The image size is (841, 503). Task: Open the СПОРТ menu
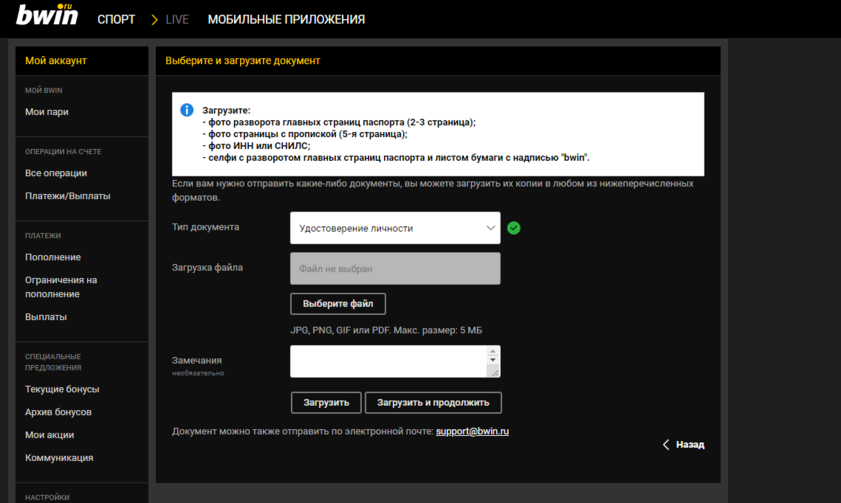116,20
